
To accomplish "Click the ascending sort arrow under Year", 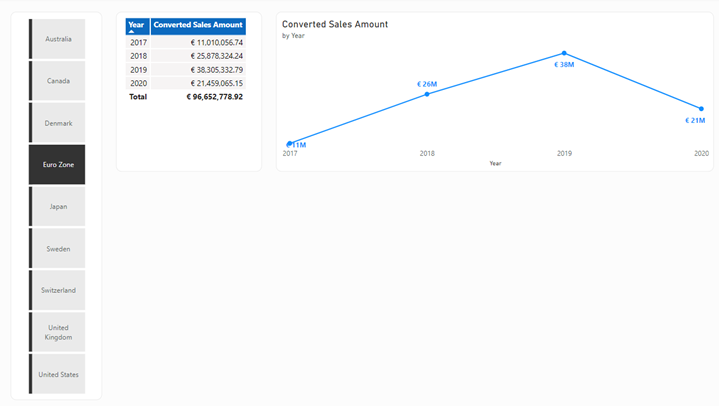I will pyautogui.click(x=132, y=32).
